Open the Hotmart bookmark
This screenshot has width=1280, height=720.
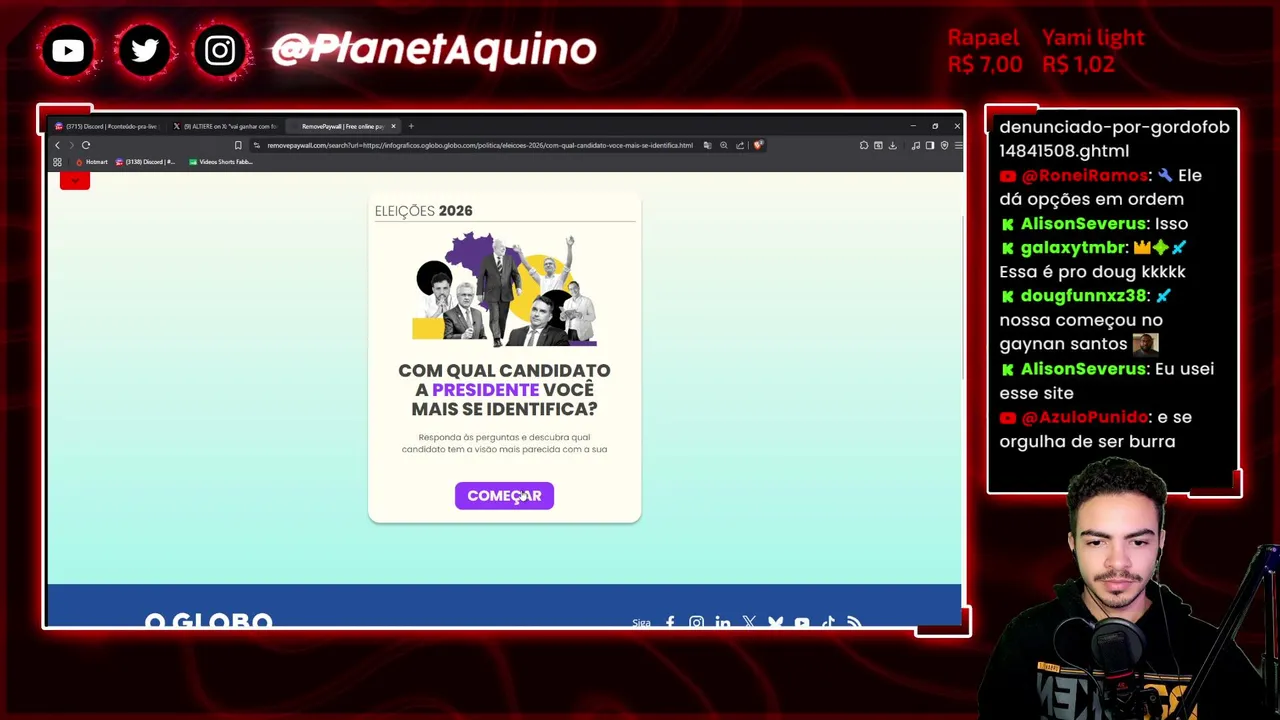pos(92,162)
